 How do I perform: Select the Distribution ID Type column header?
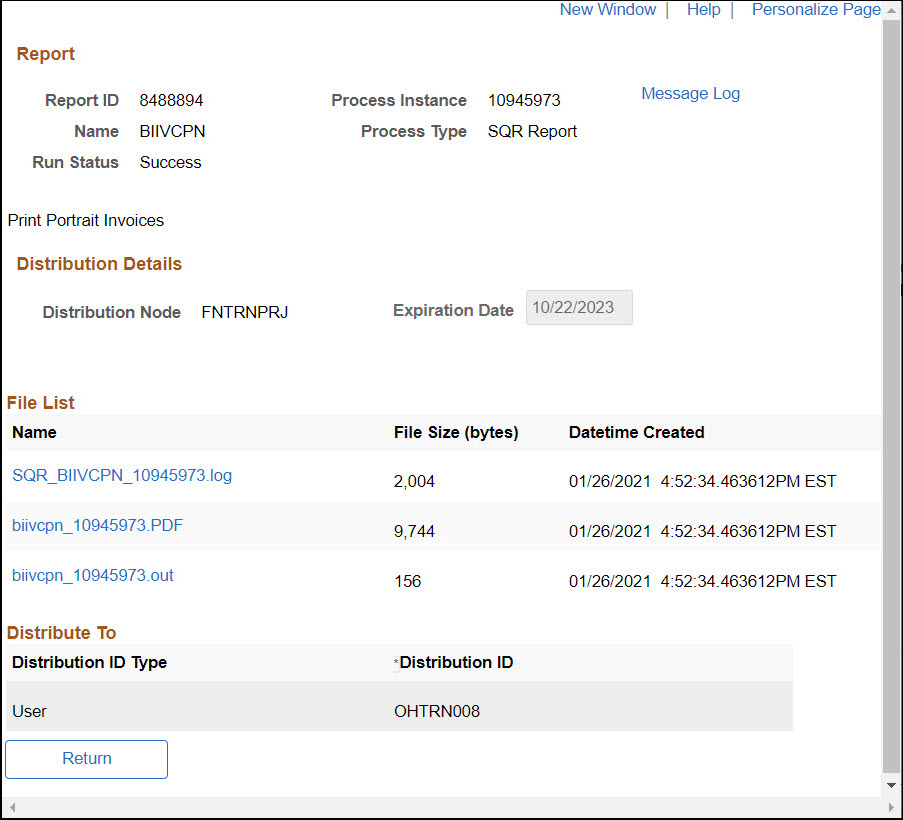pos(90,663)
